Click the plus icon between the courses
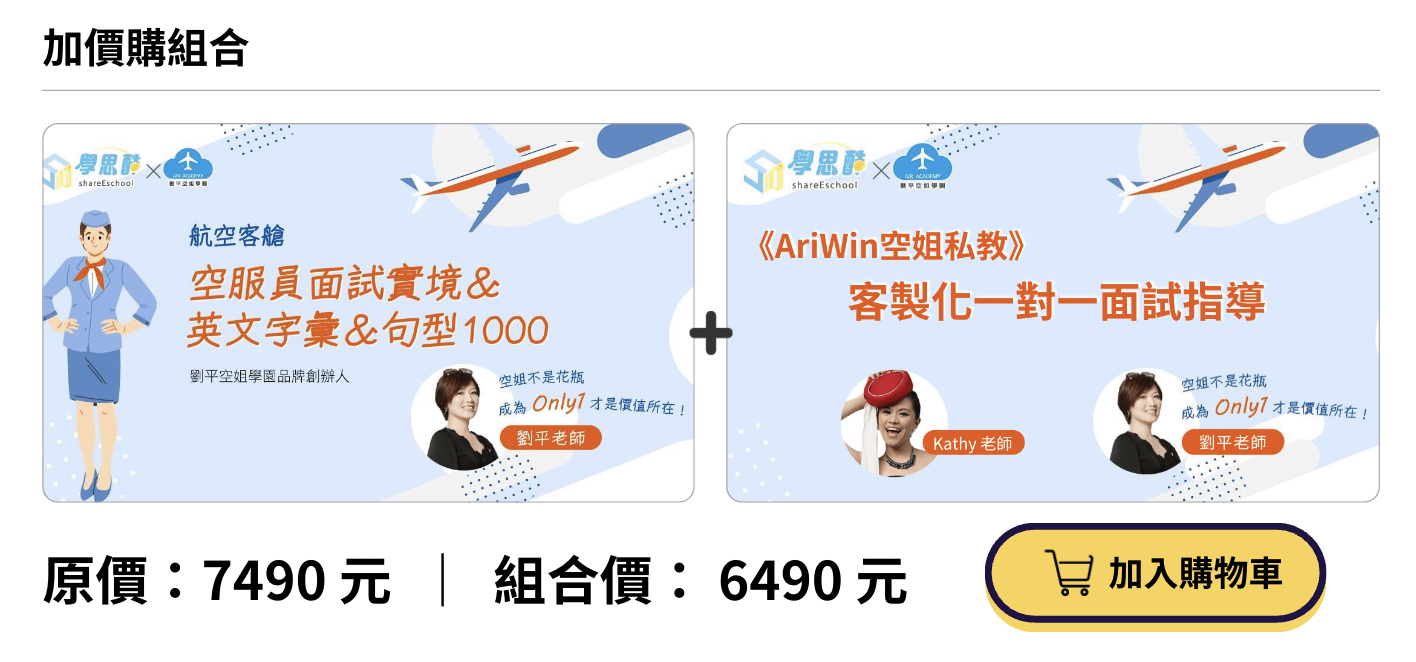 click(711, 333)
